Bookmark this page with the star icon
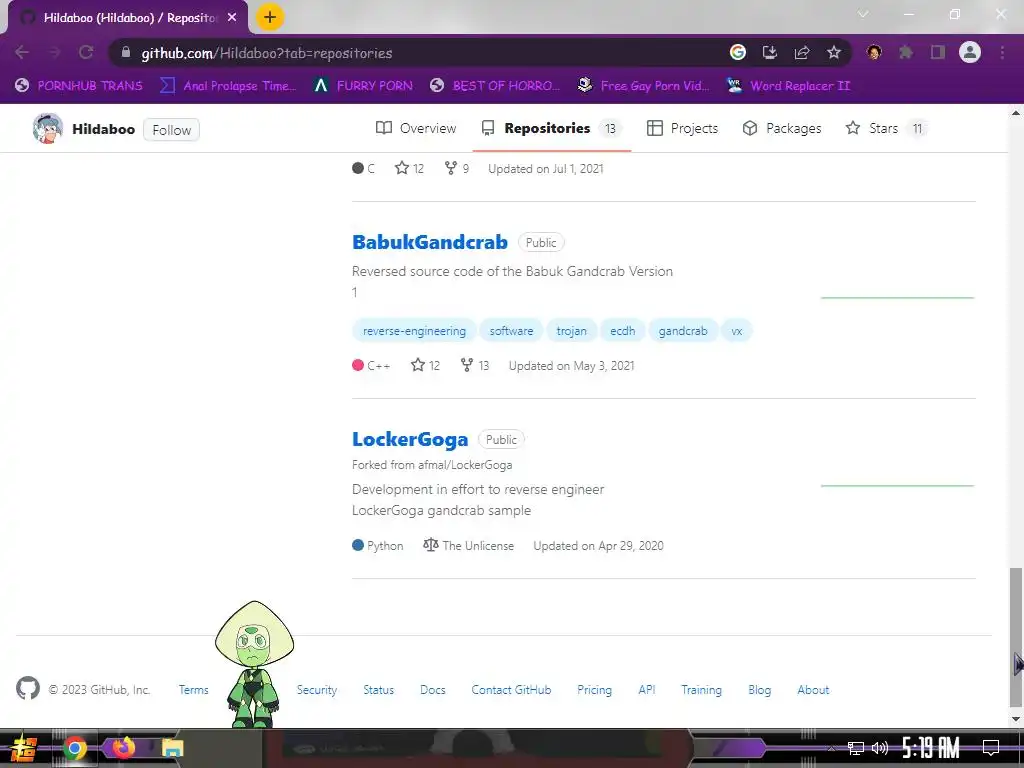Viewport: 1024px width, 768px height. point(834,52)
